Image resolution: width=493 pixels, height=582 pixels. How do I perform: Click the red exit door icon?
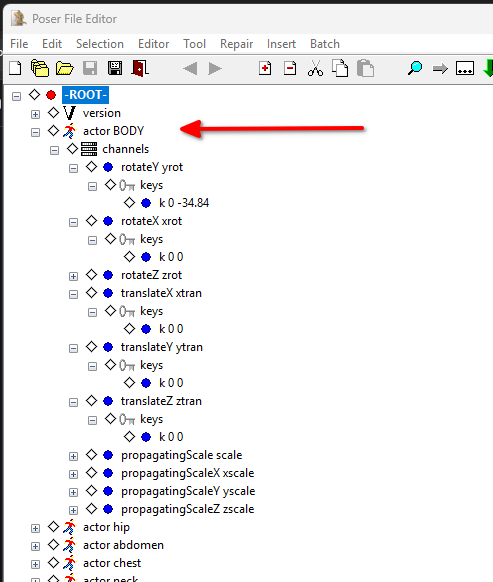click(x=140, y=68)
